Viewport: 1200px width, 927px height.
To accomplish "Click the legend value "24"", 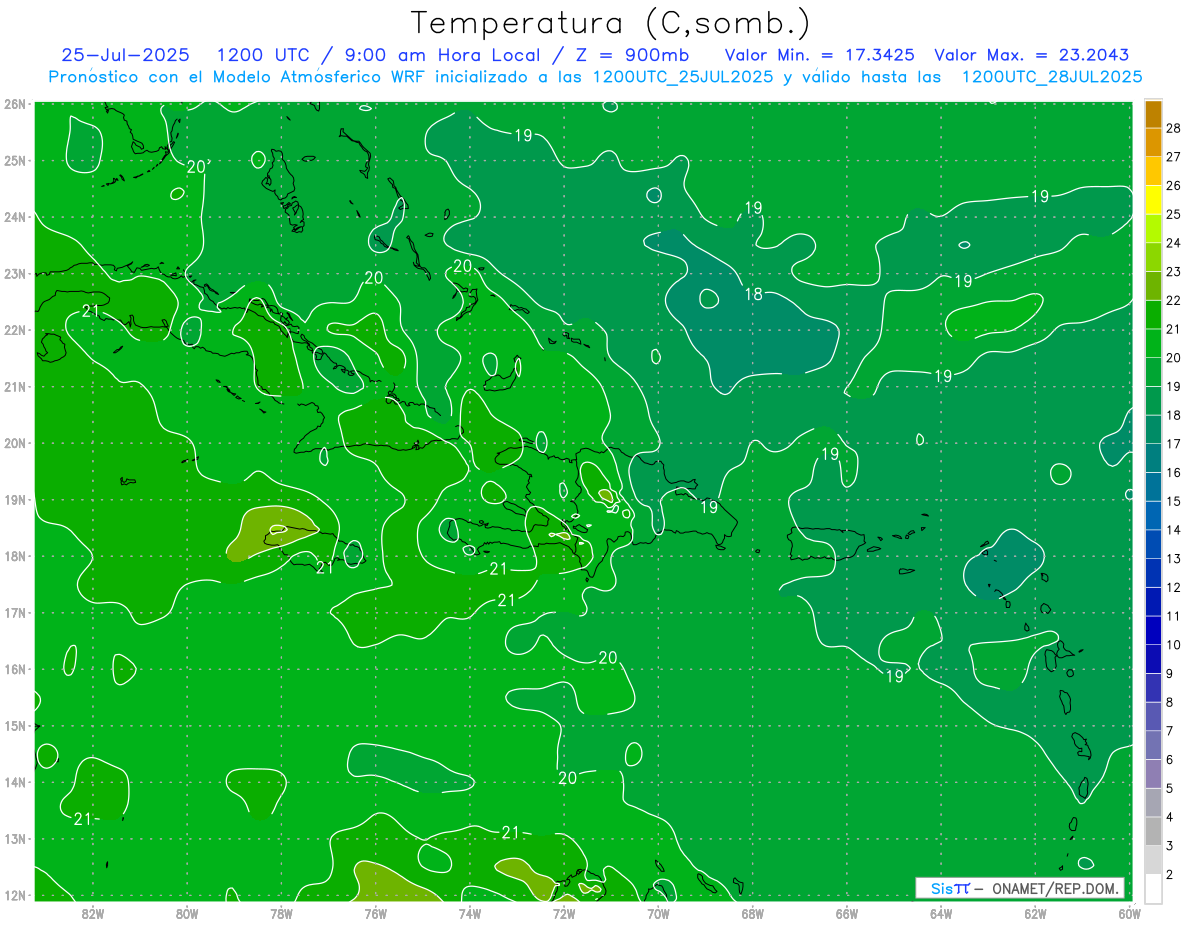I will pyautogui.click(x=1173, y=243).
